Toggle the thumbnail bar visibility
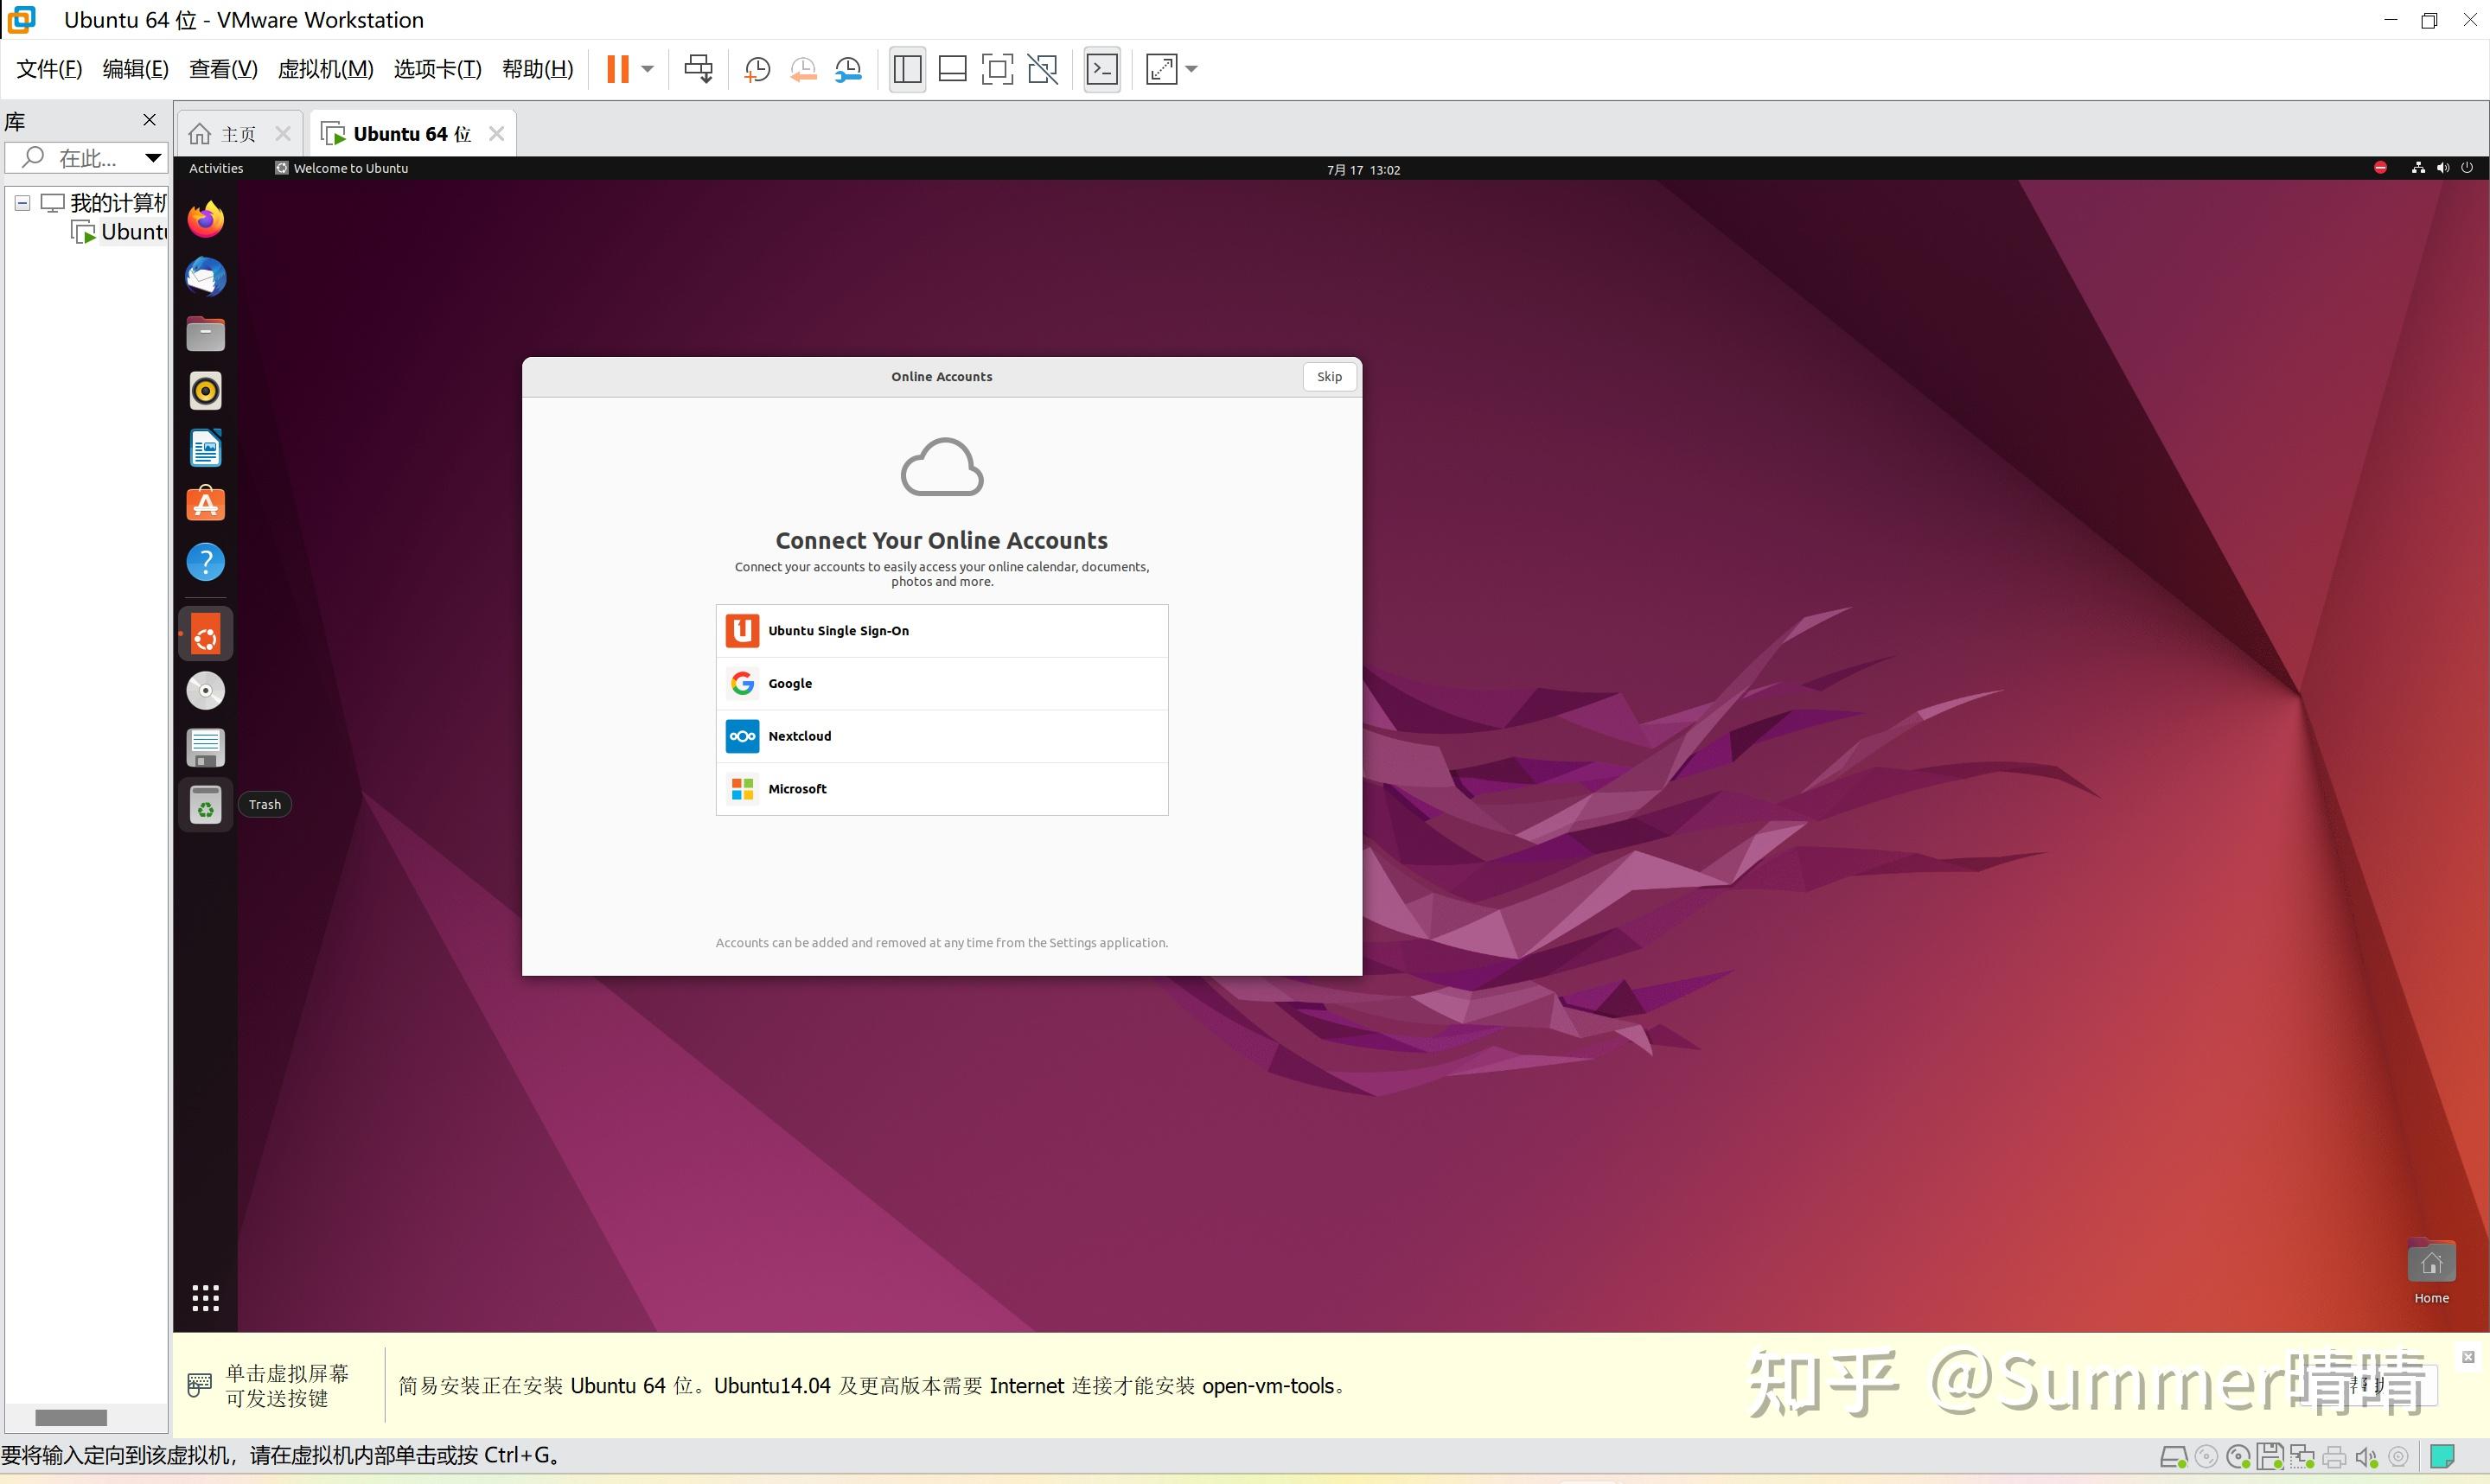Image resolution: width=2490 pixels, height=1484 pixels. [951, 68]
